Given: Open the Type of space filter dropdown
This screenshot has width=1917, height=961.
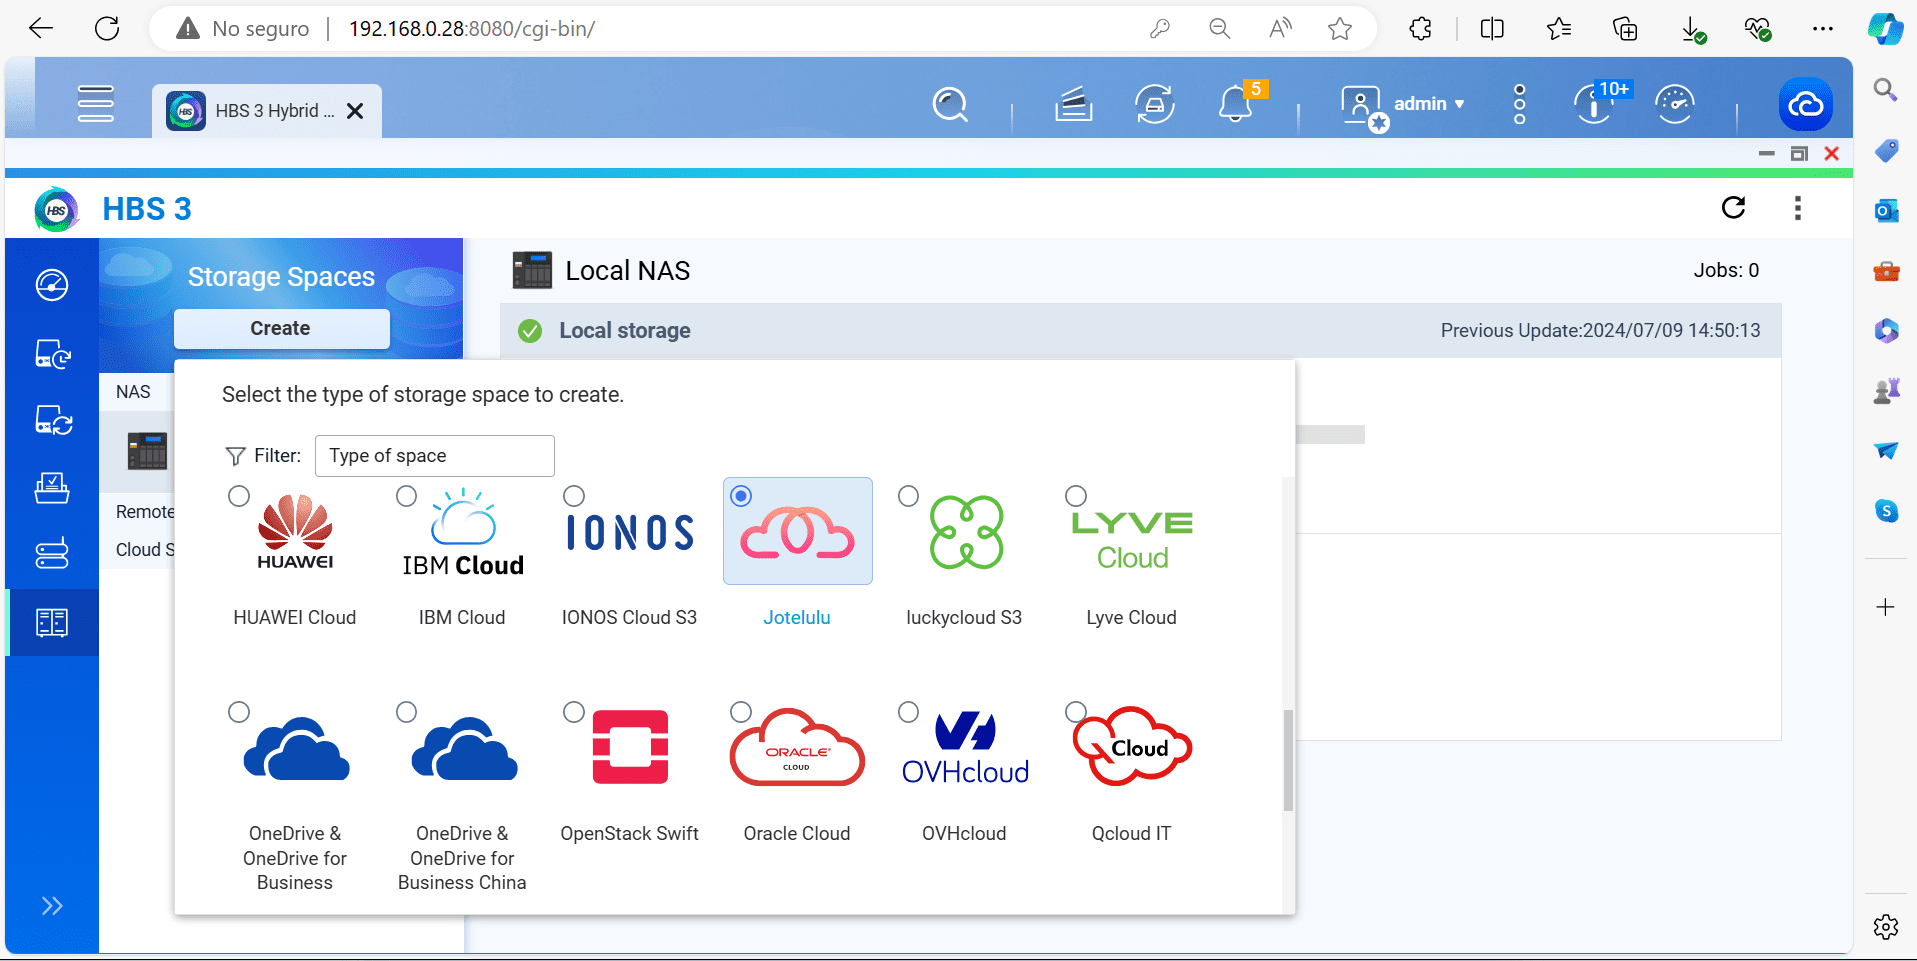Looking at the screenshot, I should (435, 456).
